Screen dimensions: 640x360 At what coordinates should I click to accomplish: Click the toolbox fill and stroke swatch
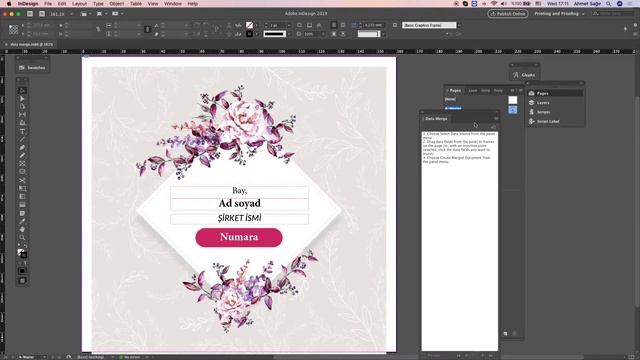(x=22, y=254)
